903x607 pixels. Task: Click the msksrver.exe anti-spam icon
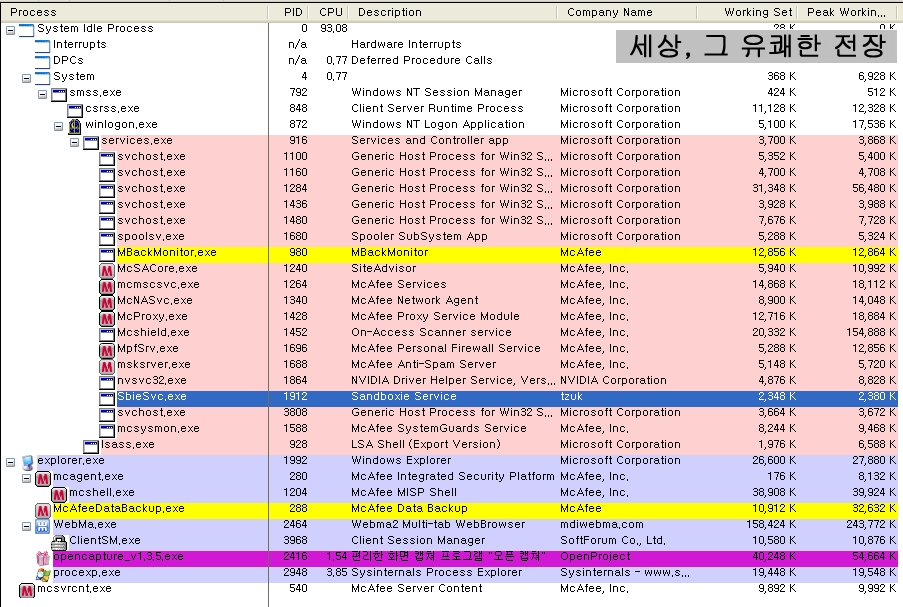[x=107, y=366]
